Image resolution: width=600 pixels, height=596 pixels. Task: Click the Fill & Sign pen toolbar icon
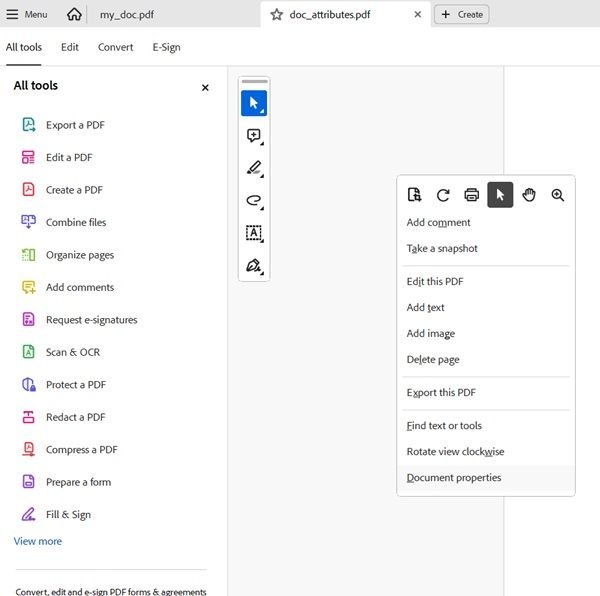click(x=254, y=266)
